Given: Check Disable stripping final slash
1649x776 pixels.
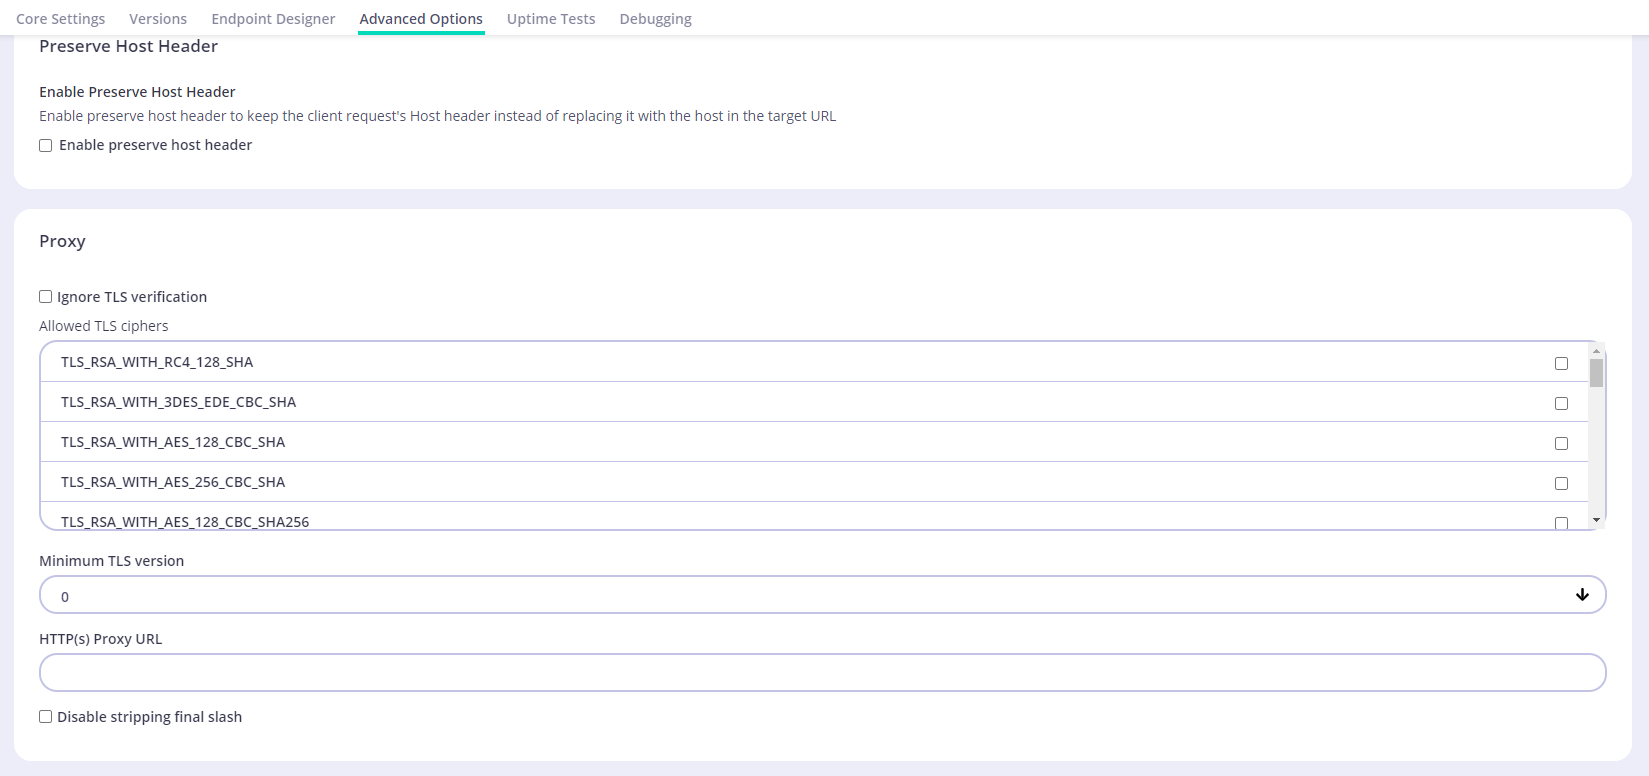Looking at the screenshot, I should 46,717.
